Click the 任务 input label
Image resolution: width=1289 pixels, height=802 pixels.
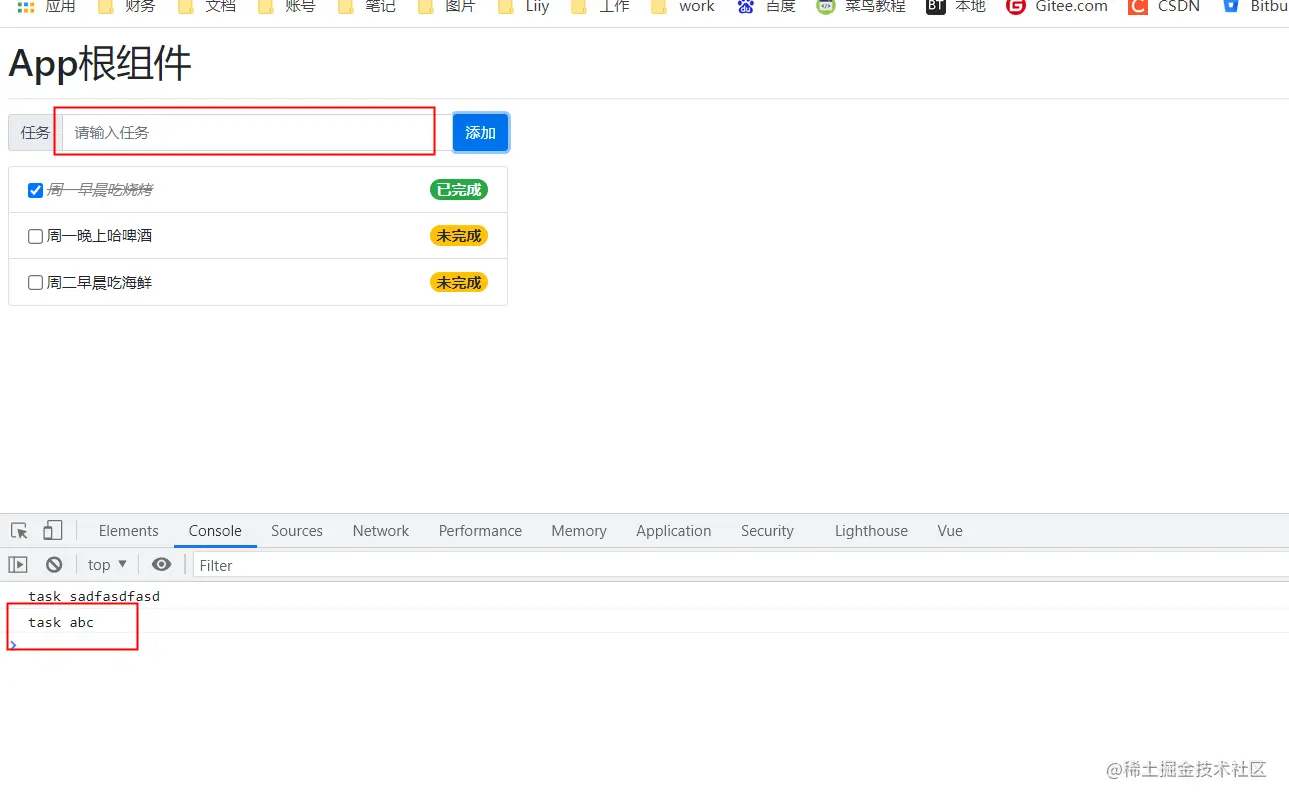[x=35, y=132]
